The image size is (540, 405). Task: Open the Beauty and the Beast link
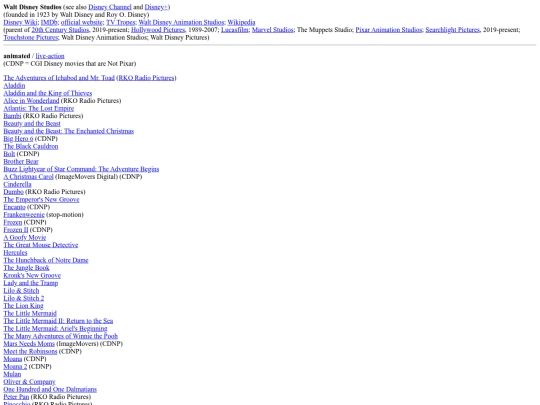point(32,123)
